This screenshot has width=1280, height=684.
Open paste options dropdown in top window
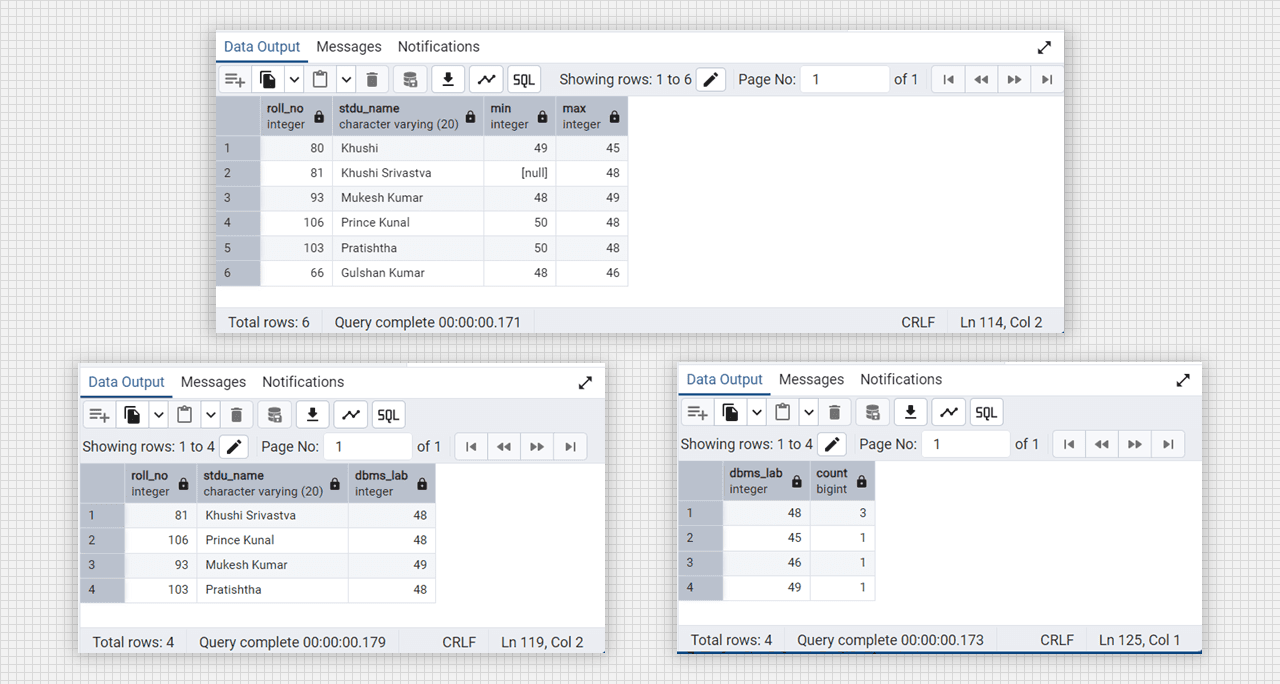[x=347, y=80]
